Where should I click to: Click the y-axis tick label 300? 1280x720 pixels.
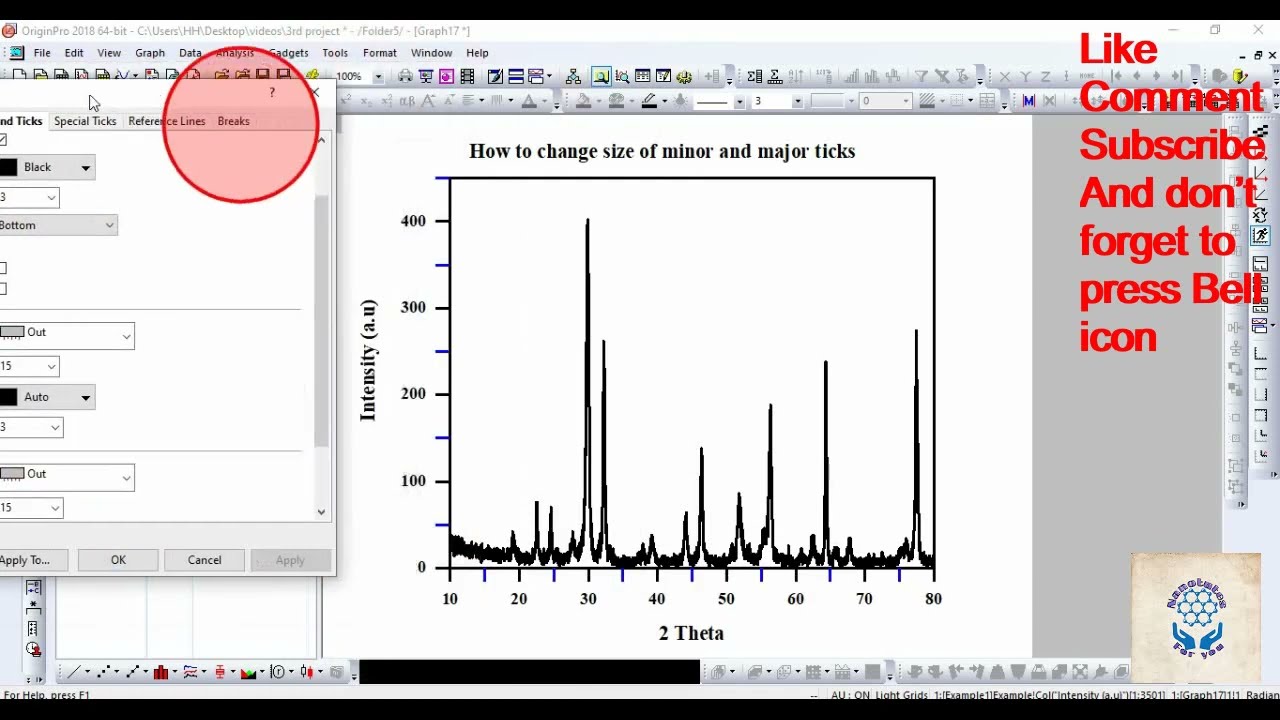coord(413,308)
